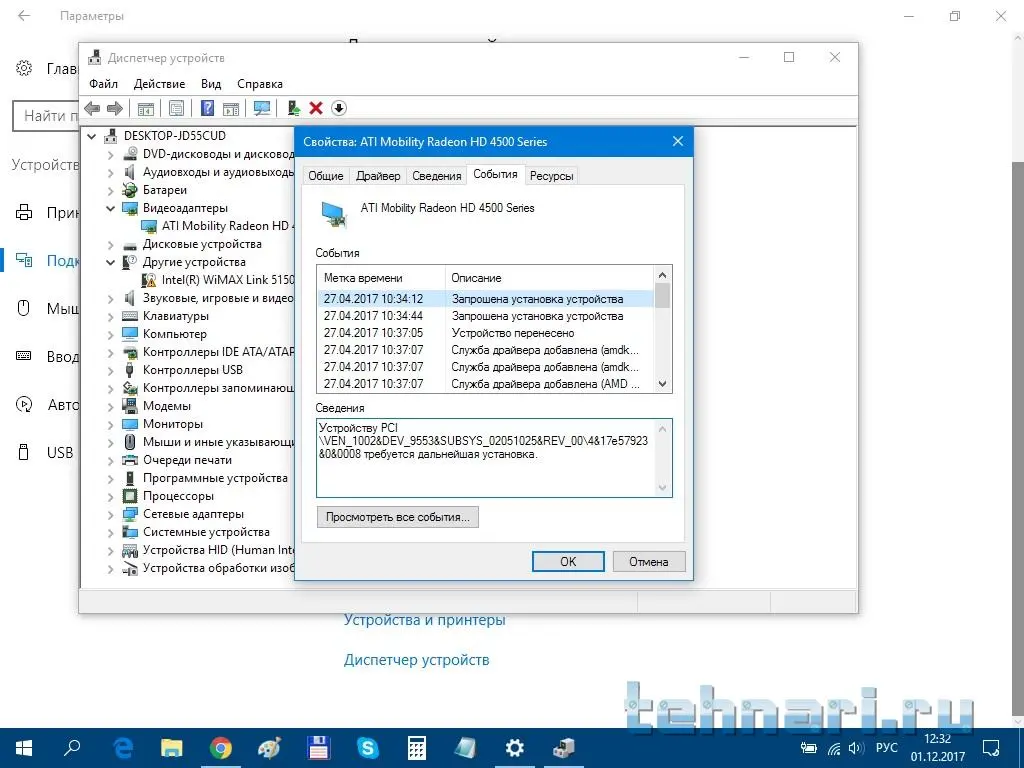Open Microsoft Edge from the taskbar

(123, 747)
